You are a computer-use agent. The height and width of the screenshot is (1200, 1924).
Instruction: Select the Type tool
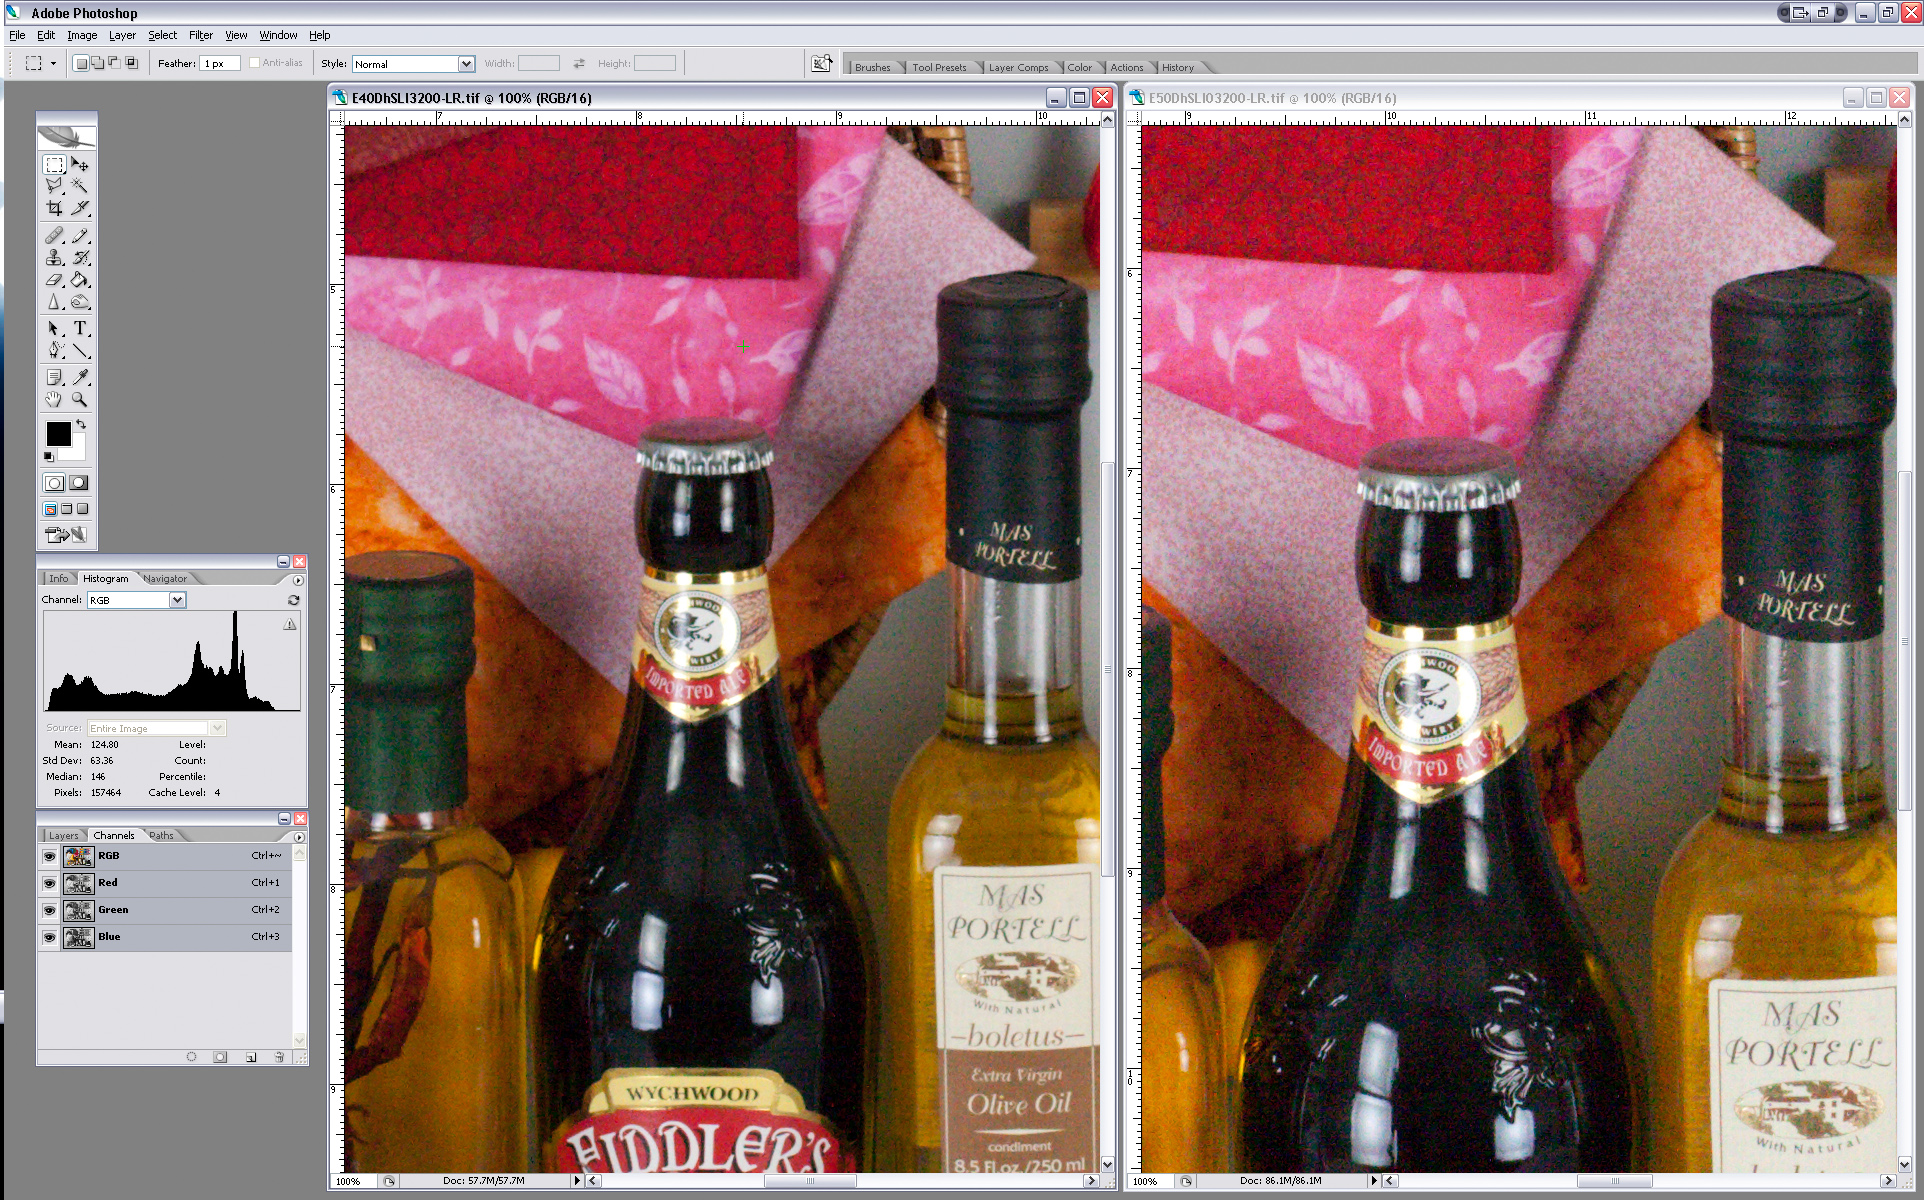click(80, 329)
